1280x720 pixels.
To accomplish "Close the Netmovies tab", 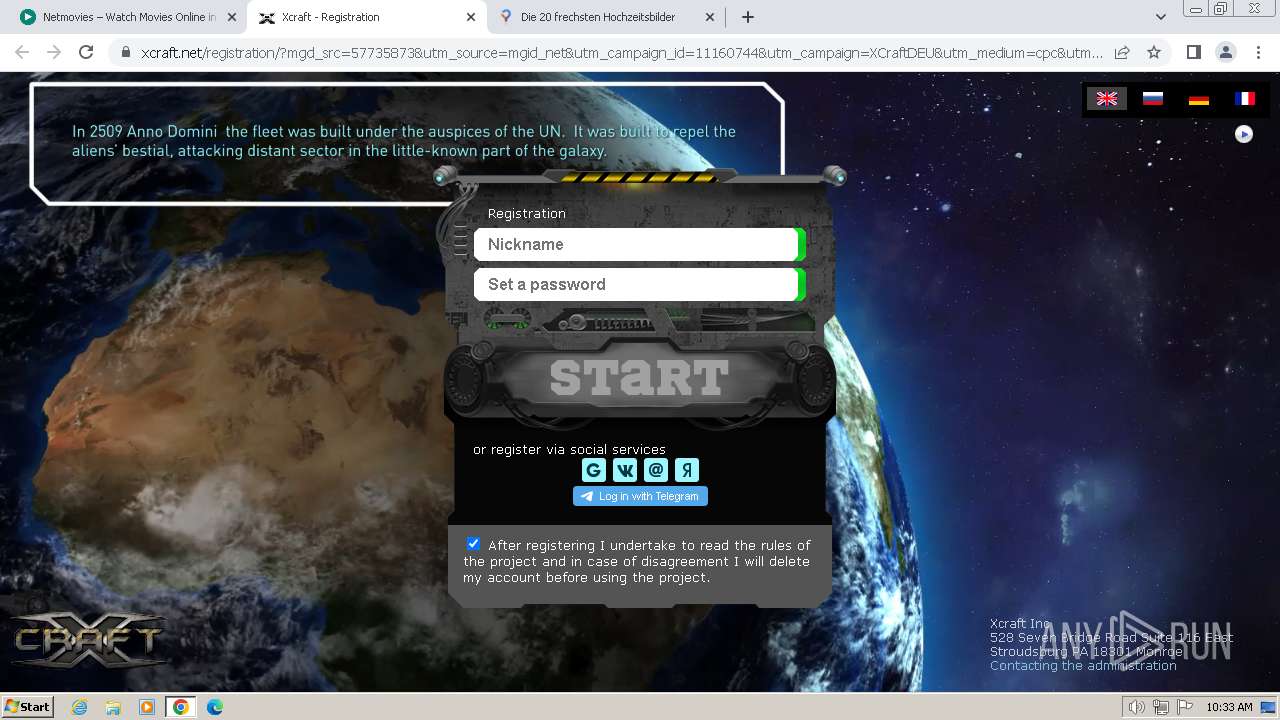I will coord(231,17).
